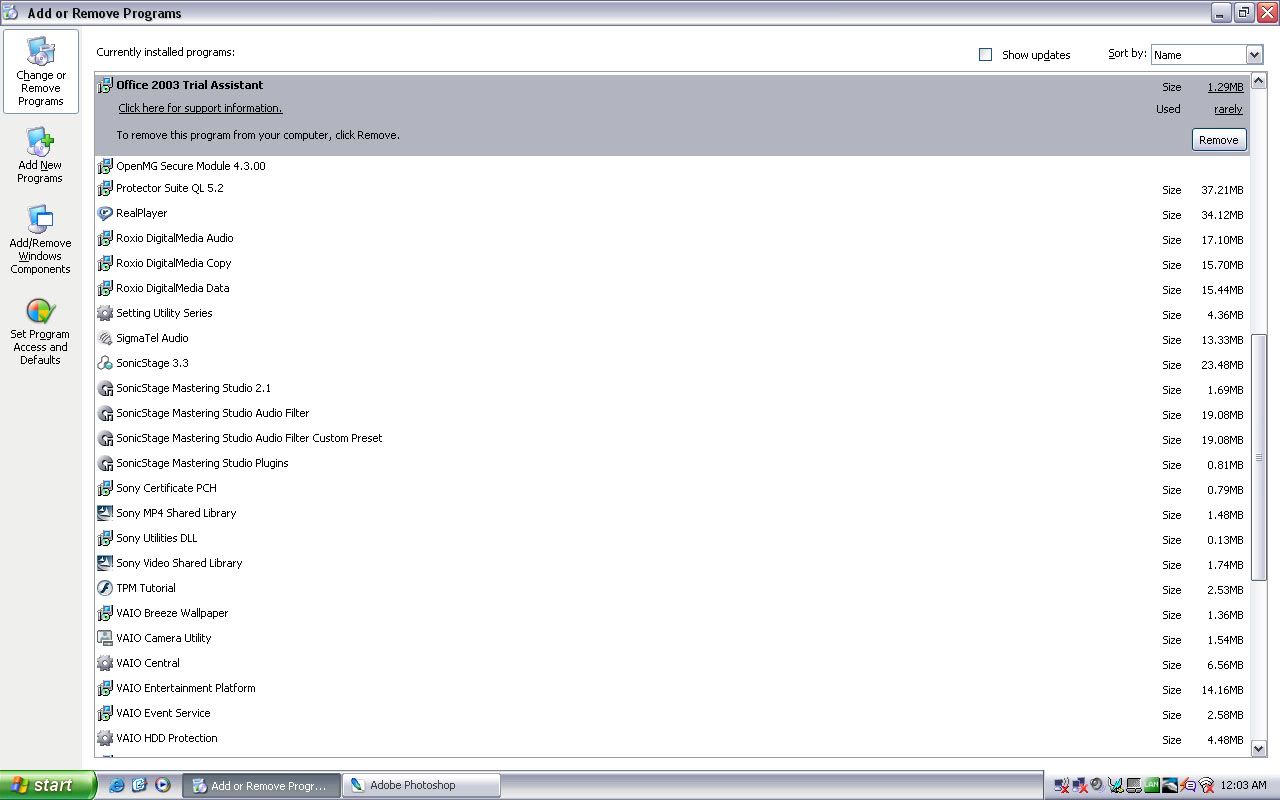
Task: Click the VAIO HDD Protection icon
Action: [105, 738]
